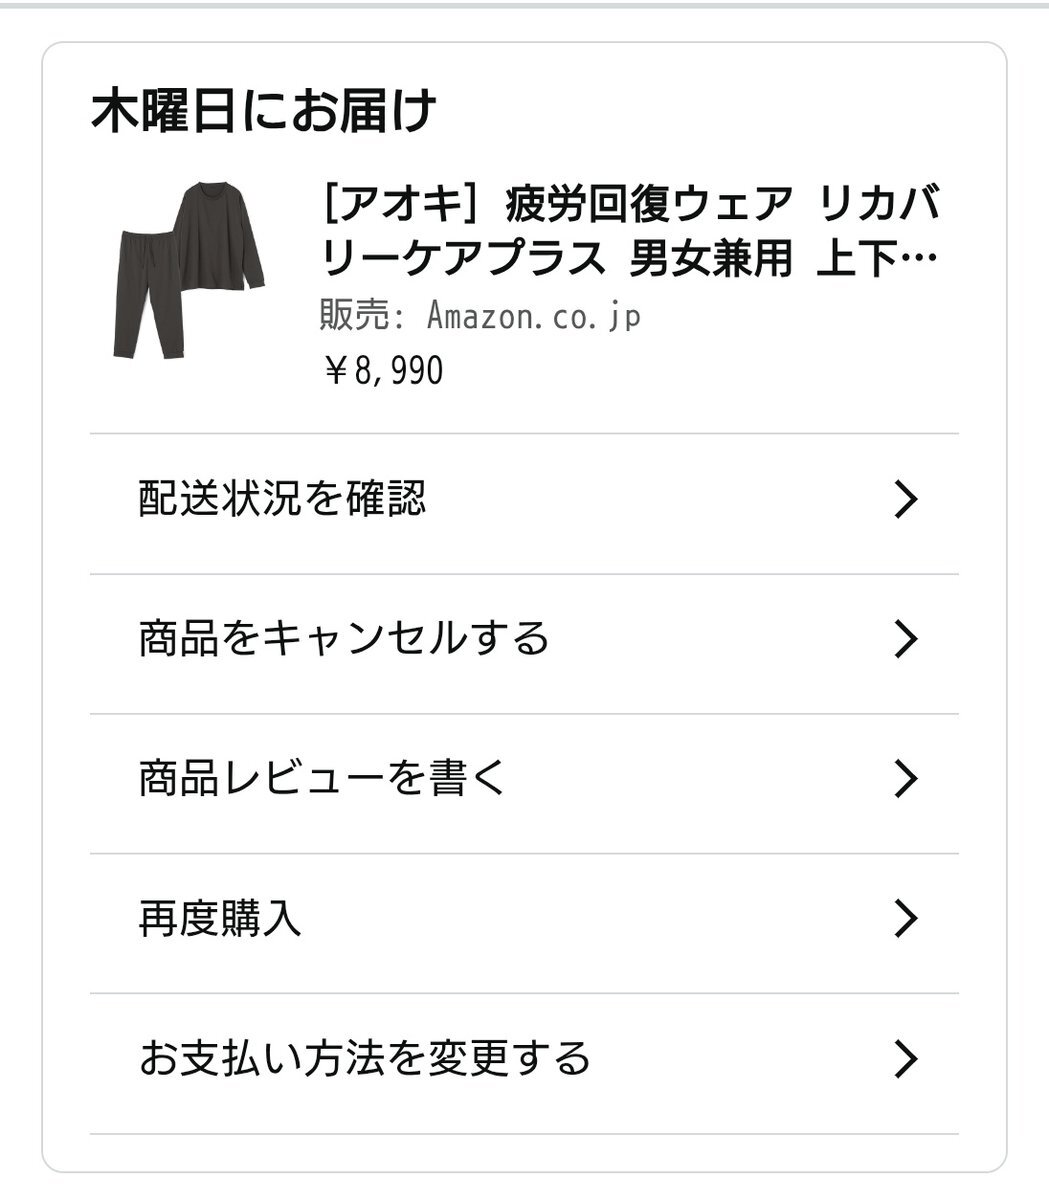Click the ￥8,990 price text
1049x1200 pixels.
tap(383, 371)
